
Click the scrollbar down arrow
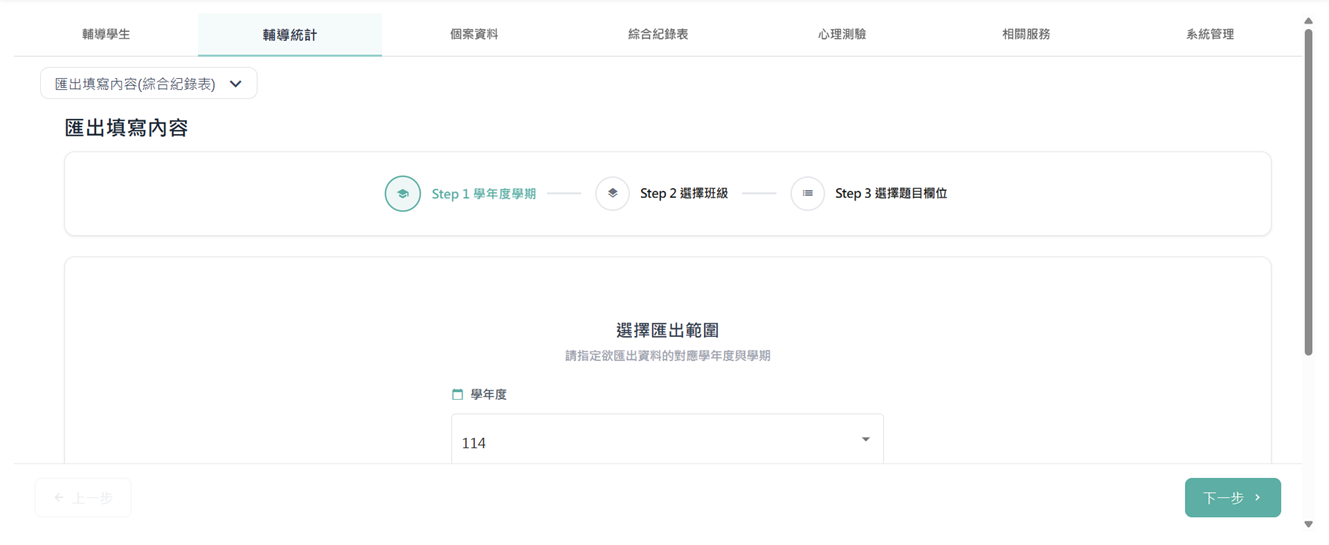click(x=1308, y=524)
